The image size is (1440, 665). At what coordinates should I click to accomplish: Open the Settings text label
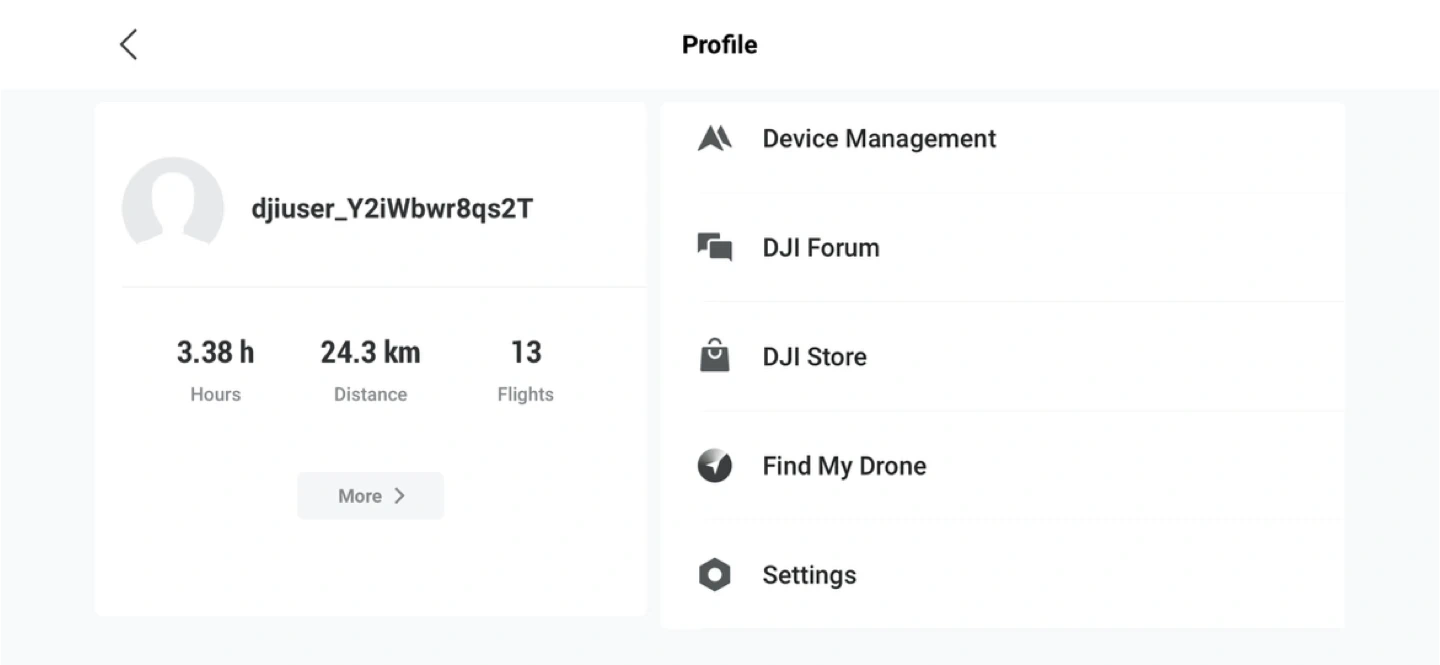click(809, 575)
